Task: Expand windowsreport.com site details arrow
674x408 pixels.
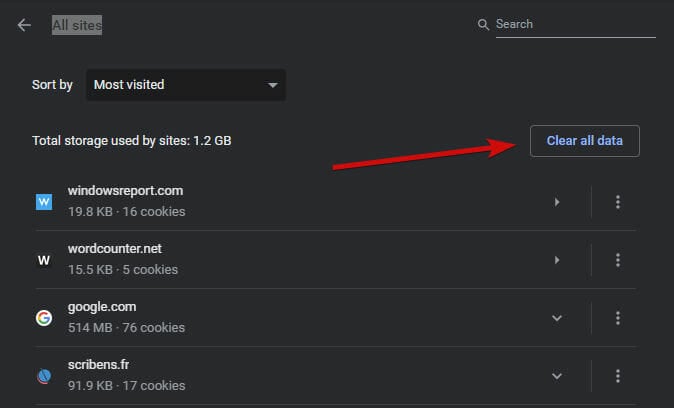Action: [557, 202]
